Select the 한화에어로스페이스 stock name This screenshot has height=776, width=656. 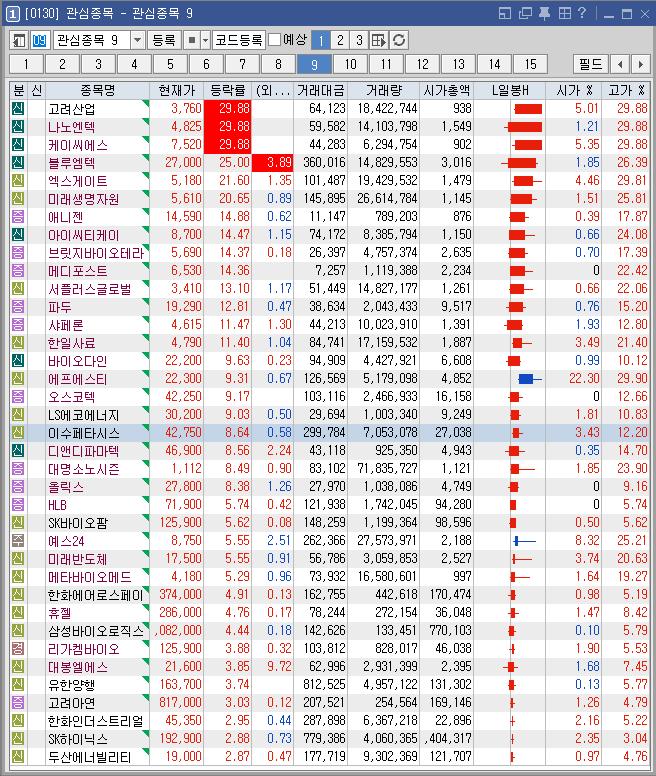tap(95, 595)
